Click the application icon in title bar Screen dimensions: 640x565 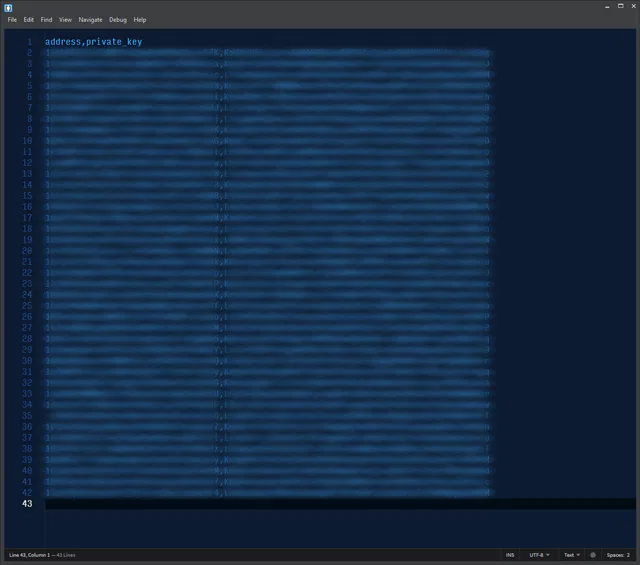(8, 7)
